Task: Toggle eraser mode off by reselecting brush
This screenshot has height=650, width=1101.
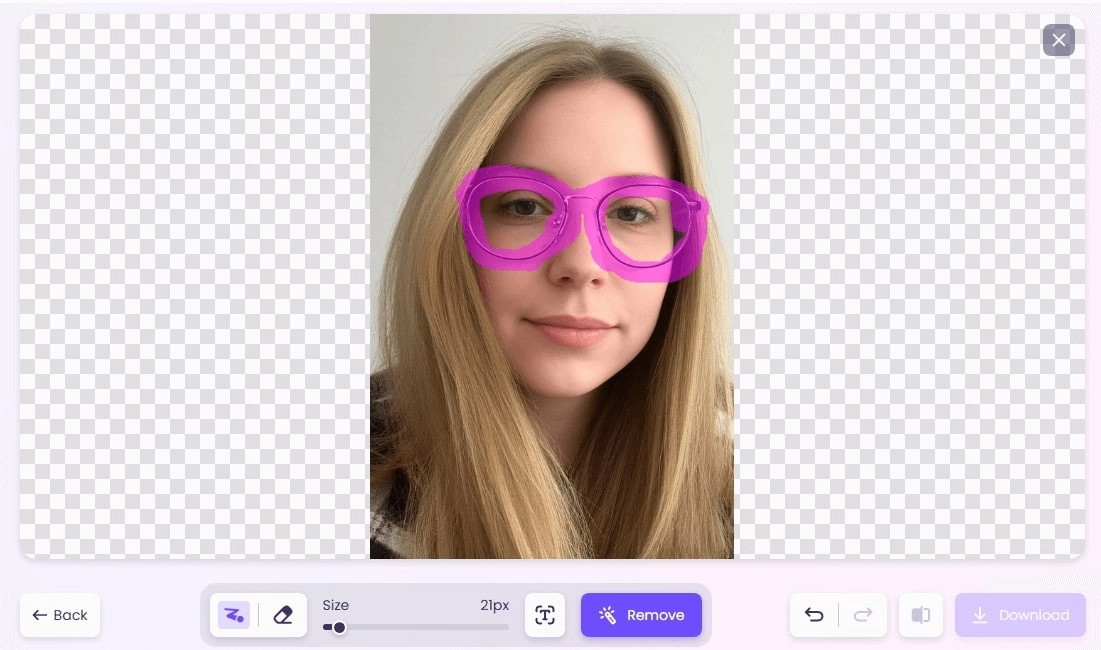Action: click(x=233, y=615)
